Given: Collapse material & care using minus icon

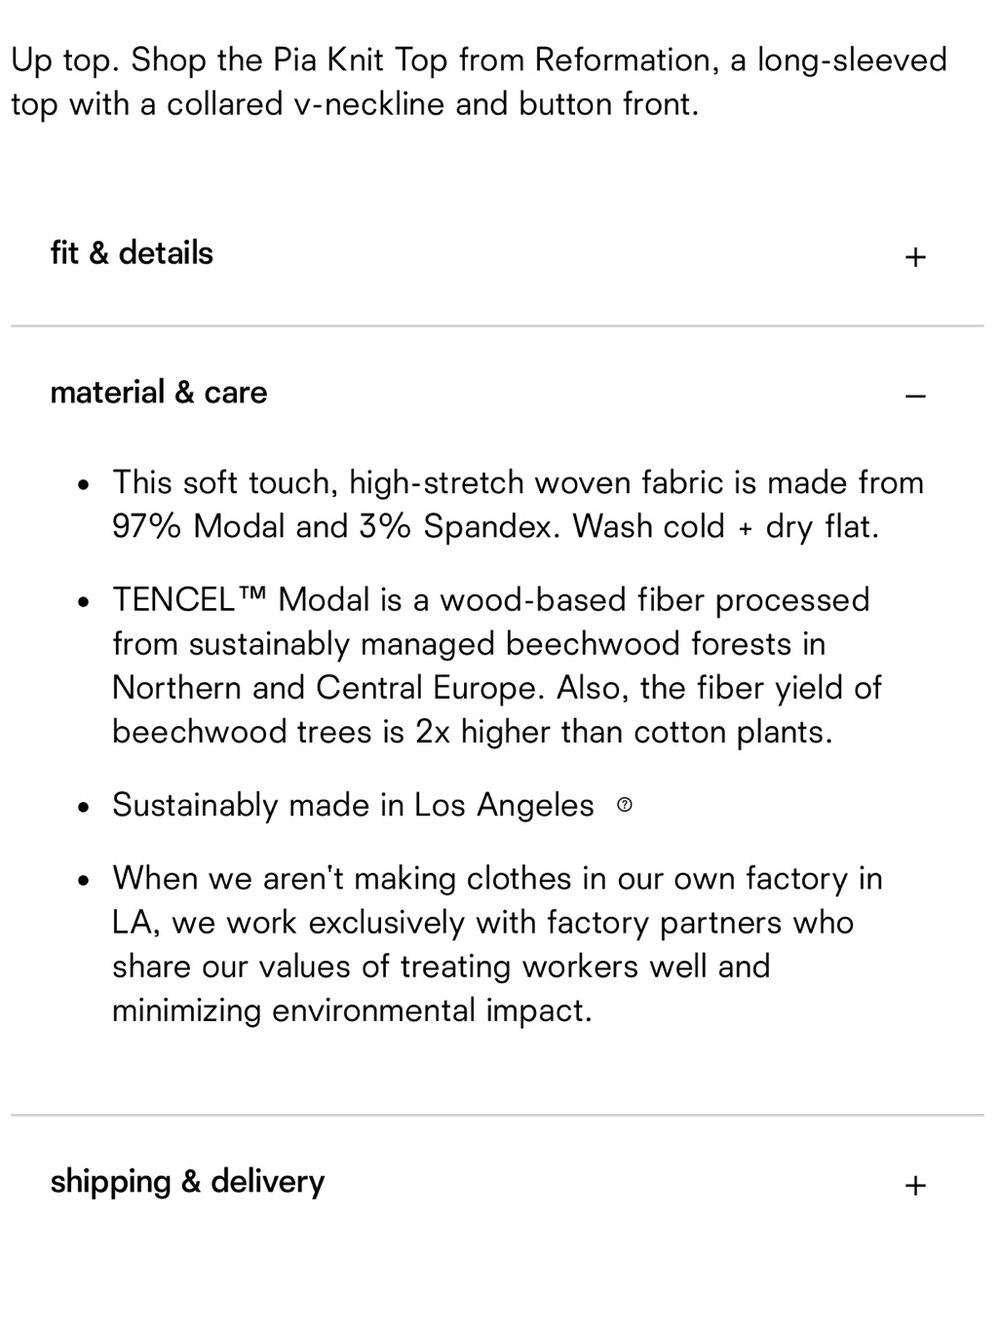Looking at the screenshot, I should (915, 396).
